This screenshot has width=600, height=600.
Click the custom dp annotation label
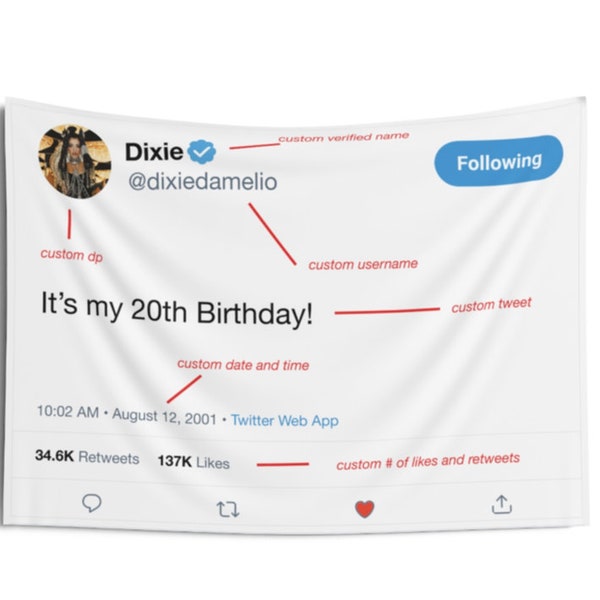pyautogui.click(x=72, y=255)
